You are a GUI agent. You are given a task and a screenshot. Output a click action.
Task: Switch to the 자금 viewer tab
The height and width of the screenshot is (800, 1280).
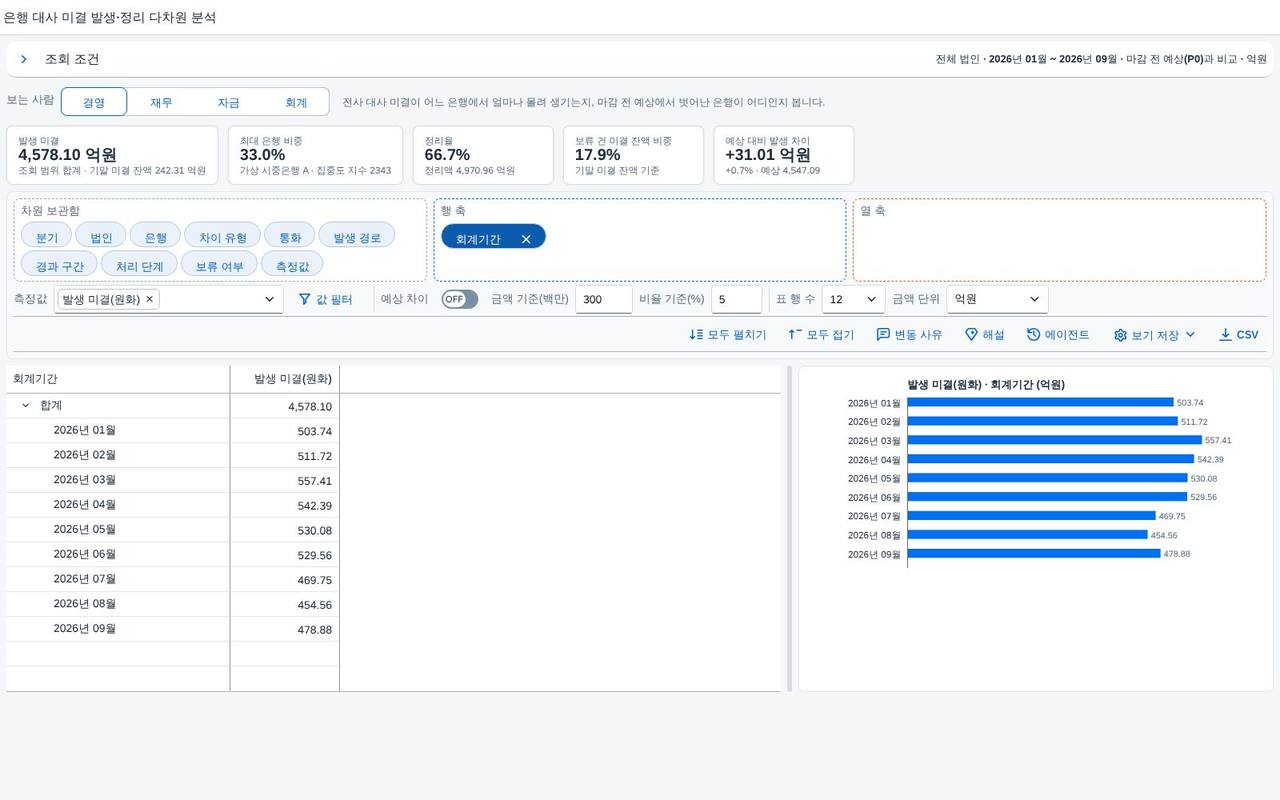(228, 102)
